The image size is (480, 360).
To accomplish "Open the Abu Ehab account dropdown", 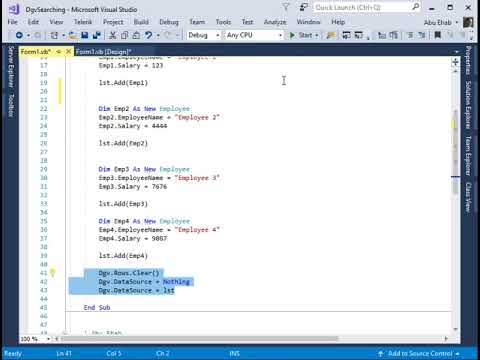I will 441,22.
